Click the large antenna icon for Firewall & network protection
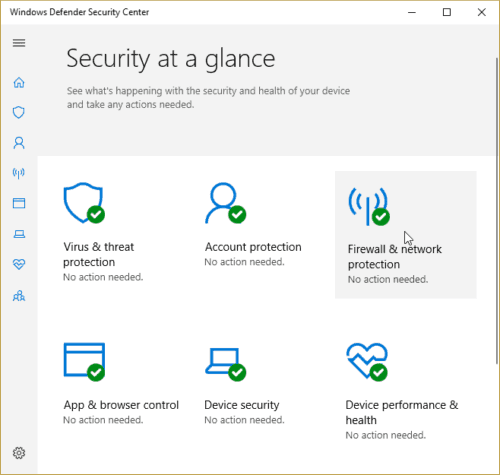The width and height of the screenshot is (500, 475). pyautogui.click(x=369, y=206)
